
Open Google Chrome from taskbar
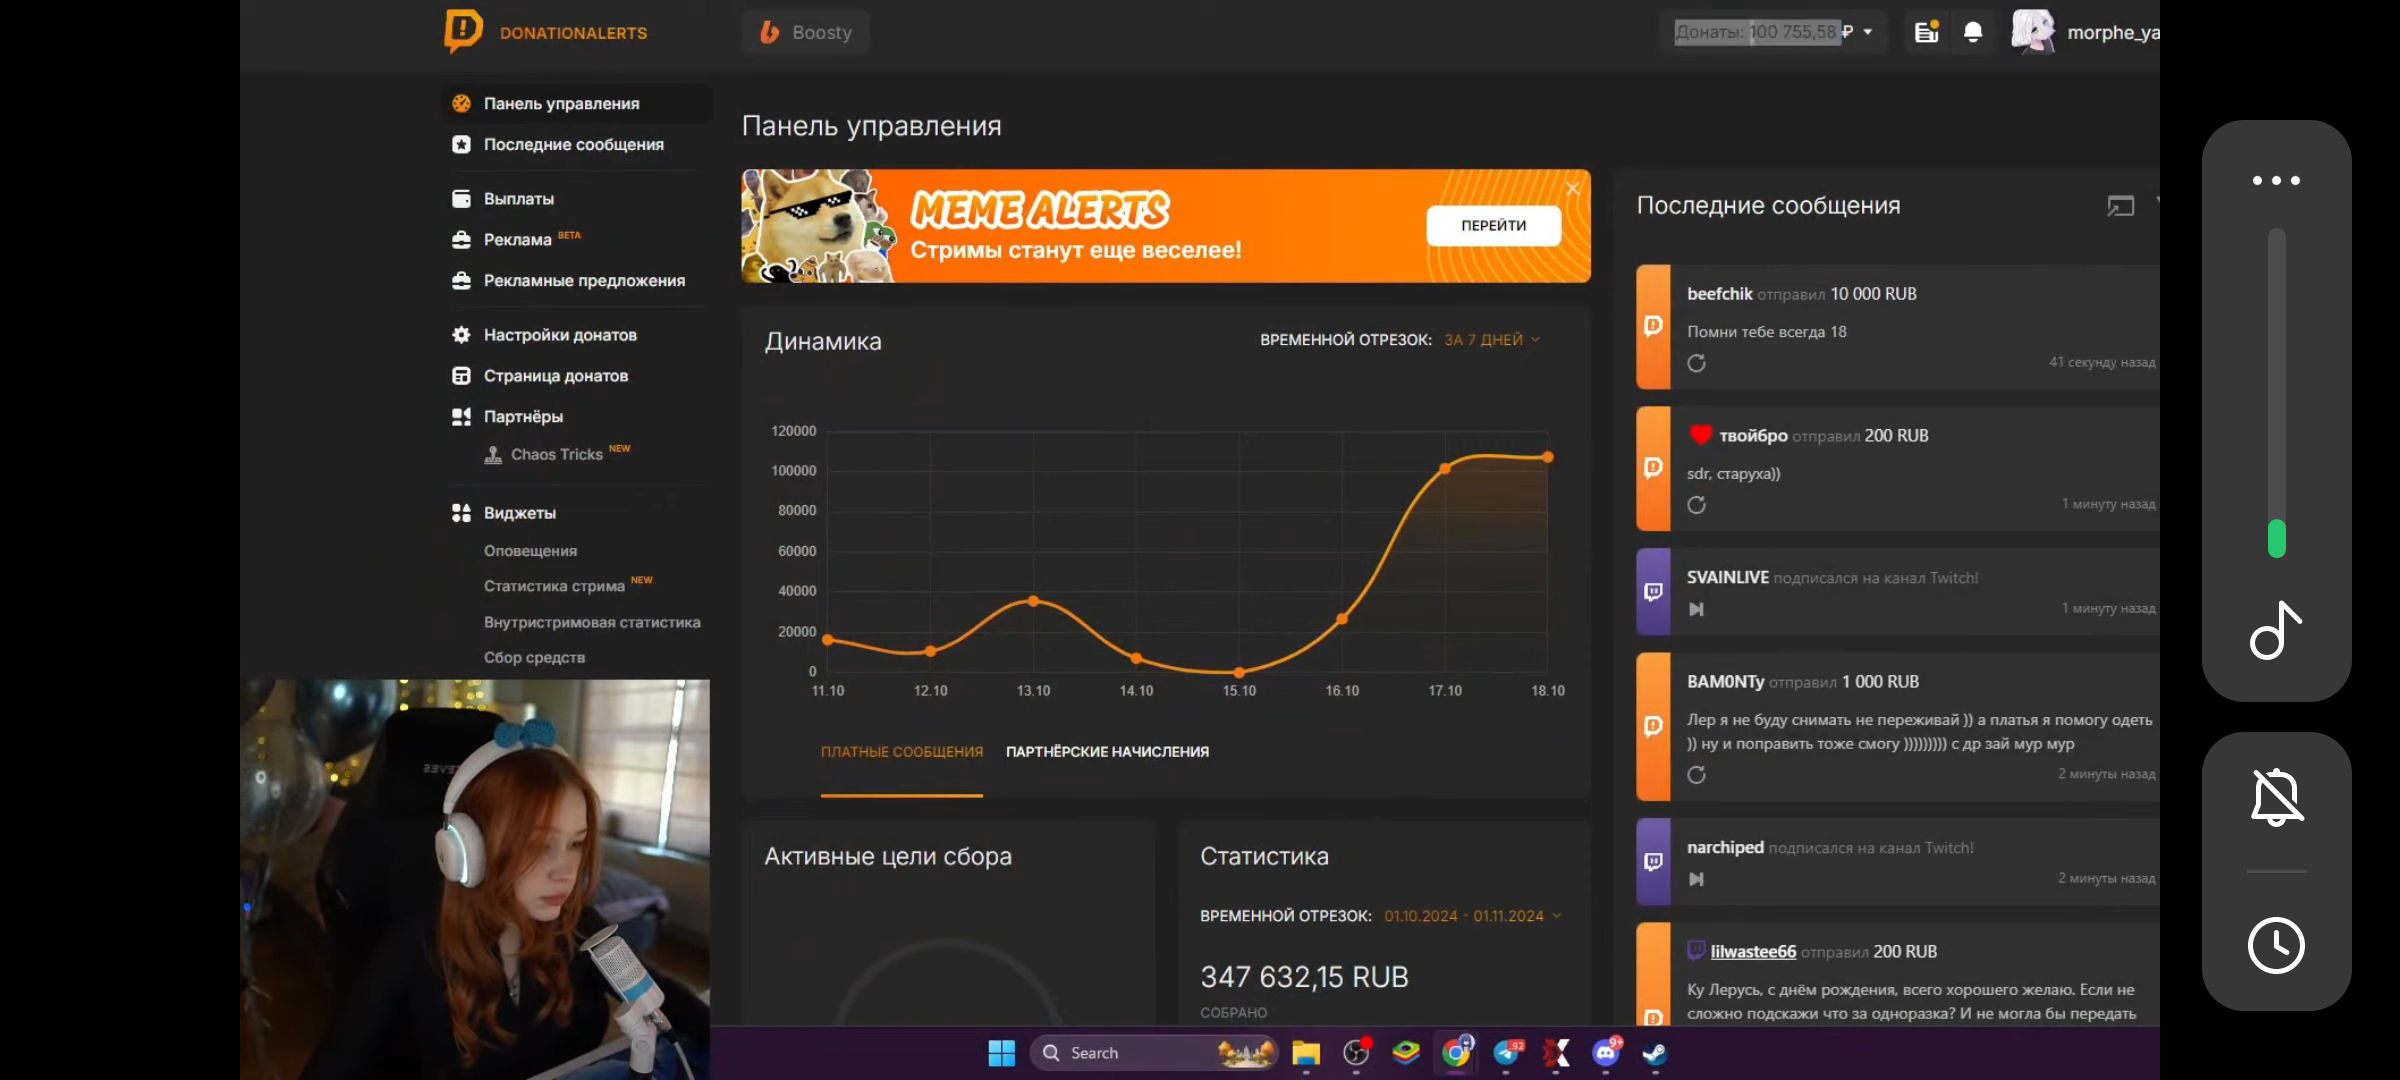coord(1456,1052)
